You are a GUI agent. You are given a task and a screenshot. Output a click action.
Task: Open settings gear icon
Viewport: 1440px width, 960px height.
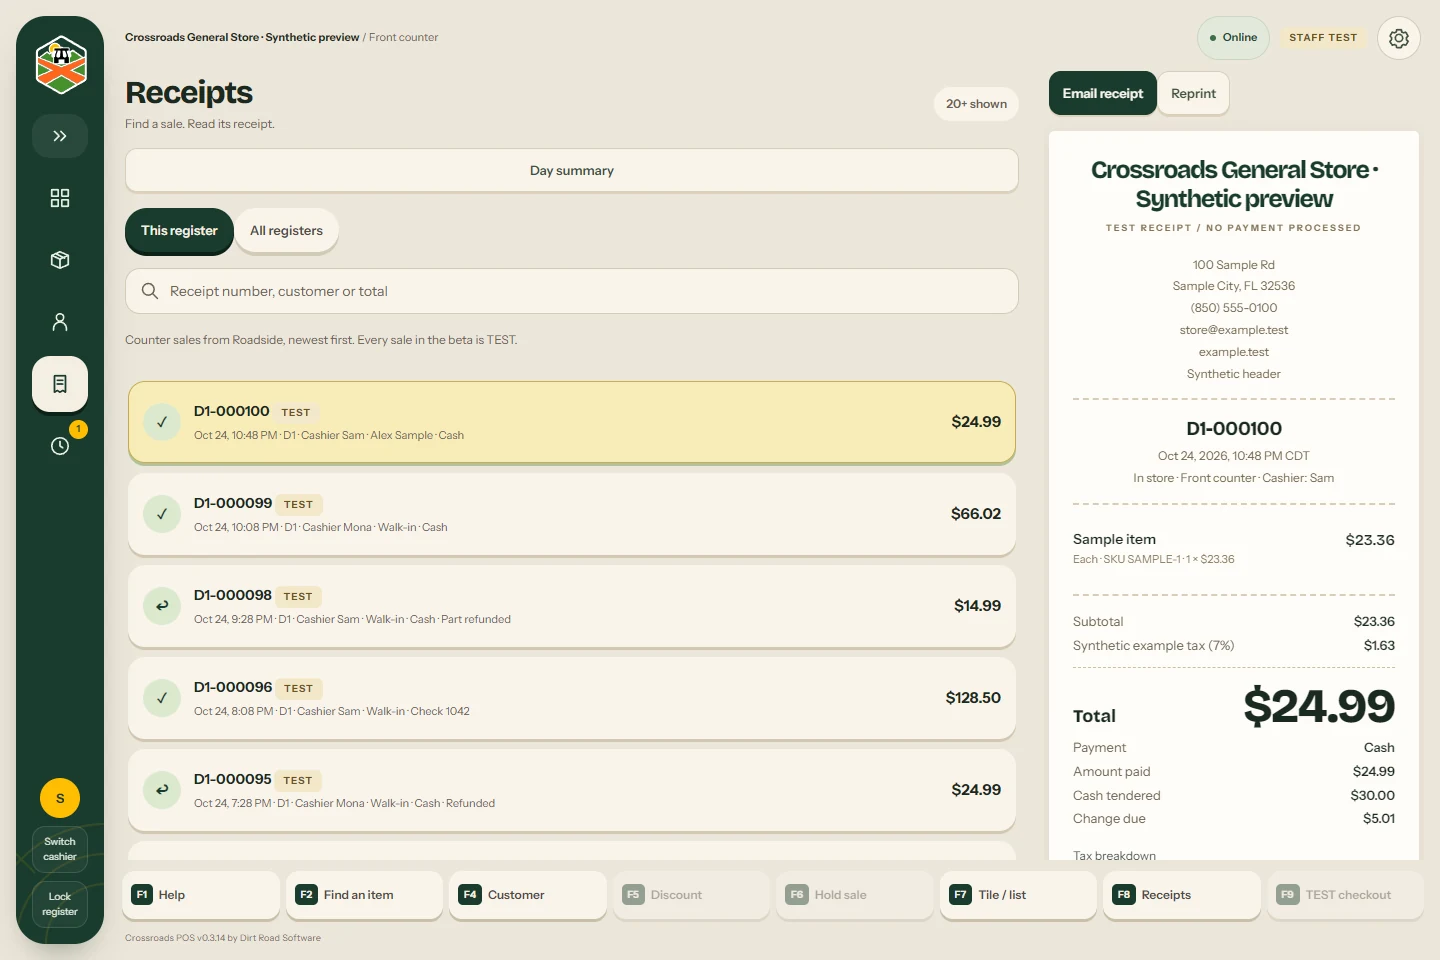click(x=1399, y=38)
